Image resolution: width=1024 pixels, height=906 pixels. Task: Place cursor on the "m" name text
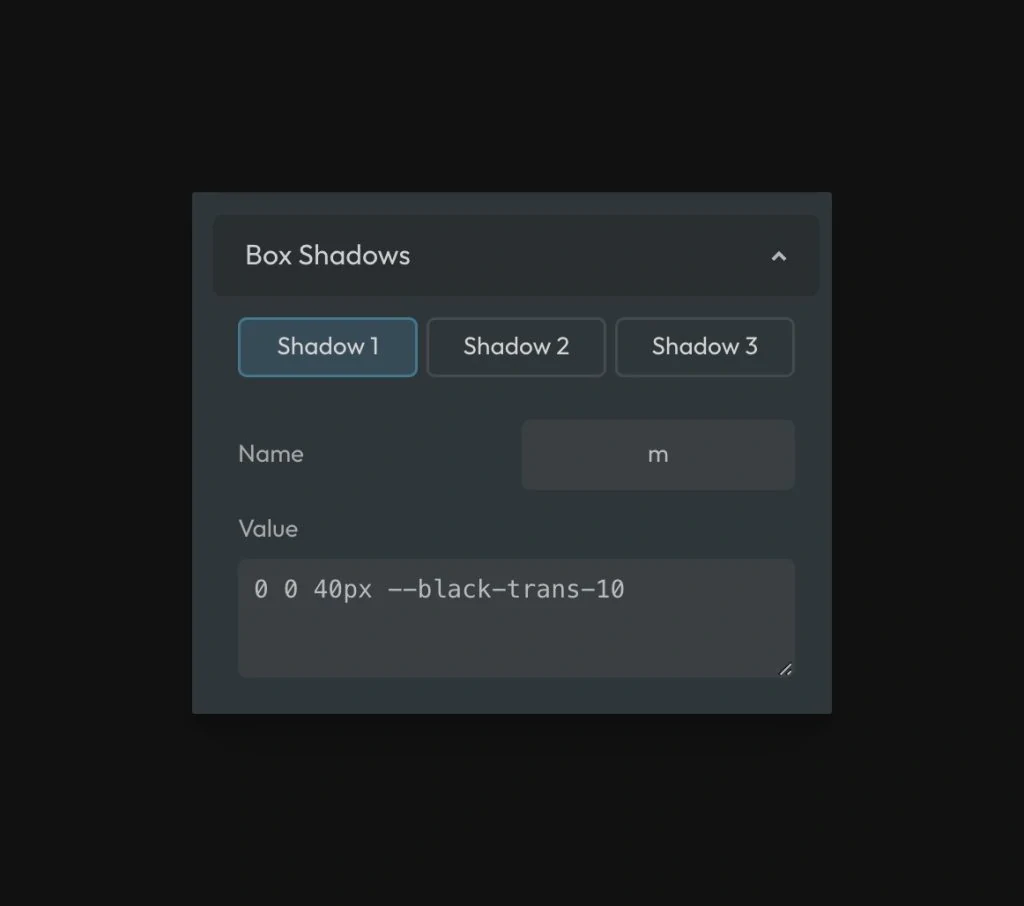tap(658, 455)
